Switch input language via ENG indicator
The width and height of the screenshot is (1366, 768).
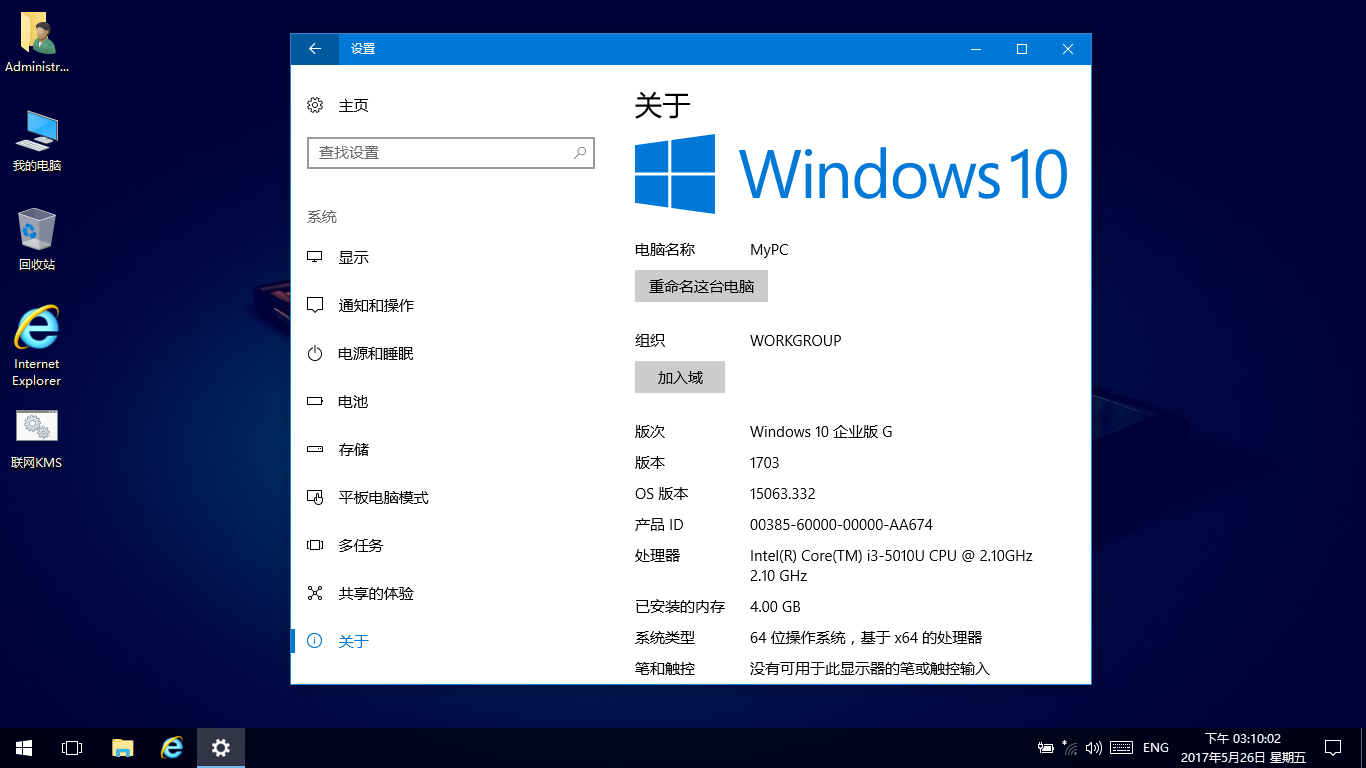click(1156, 748)
